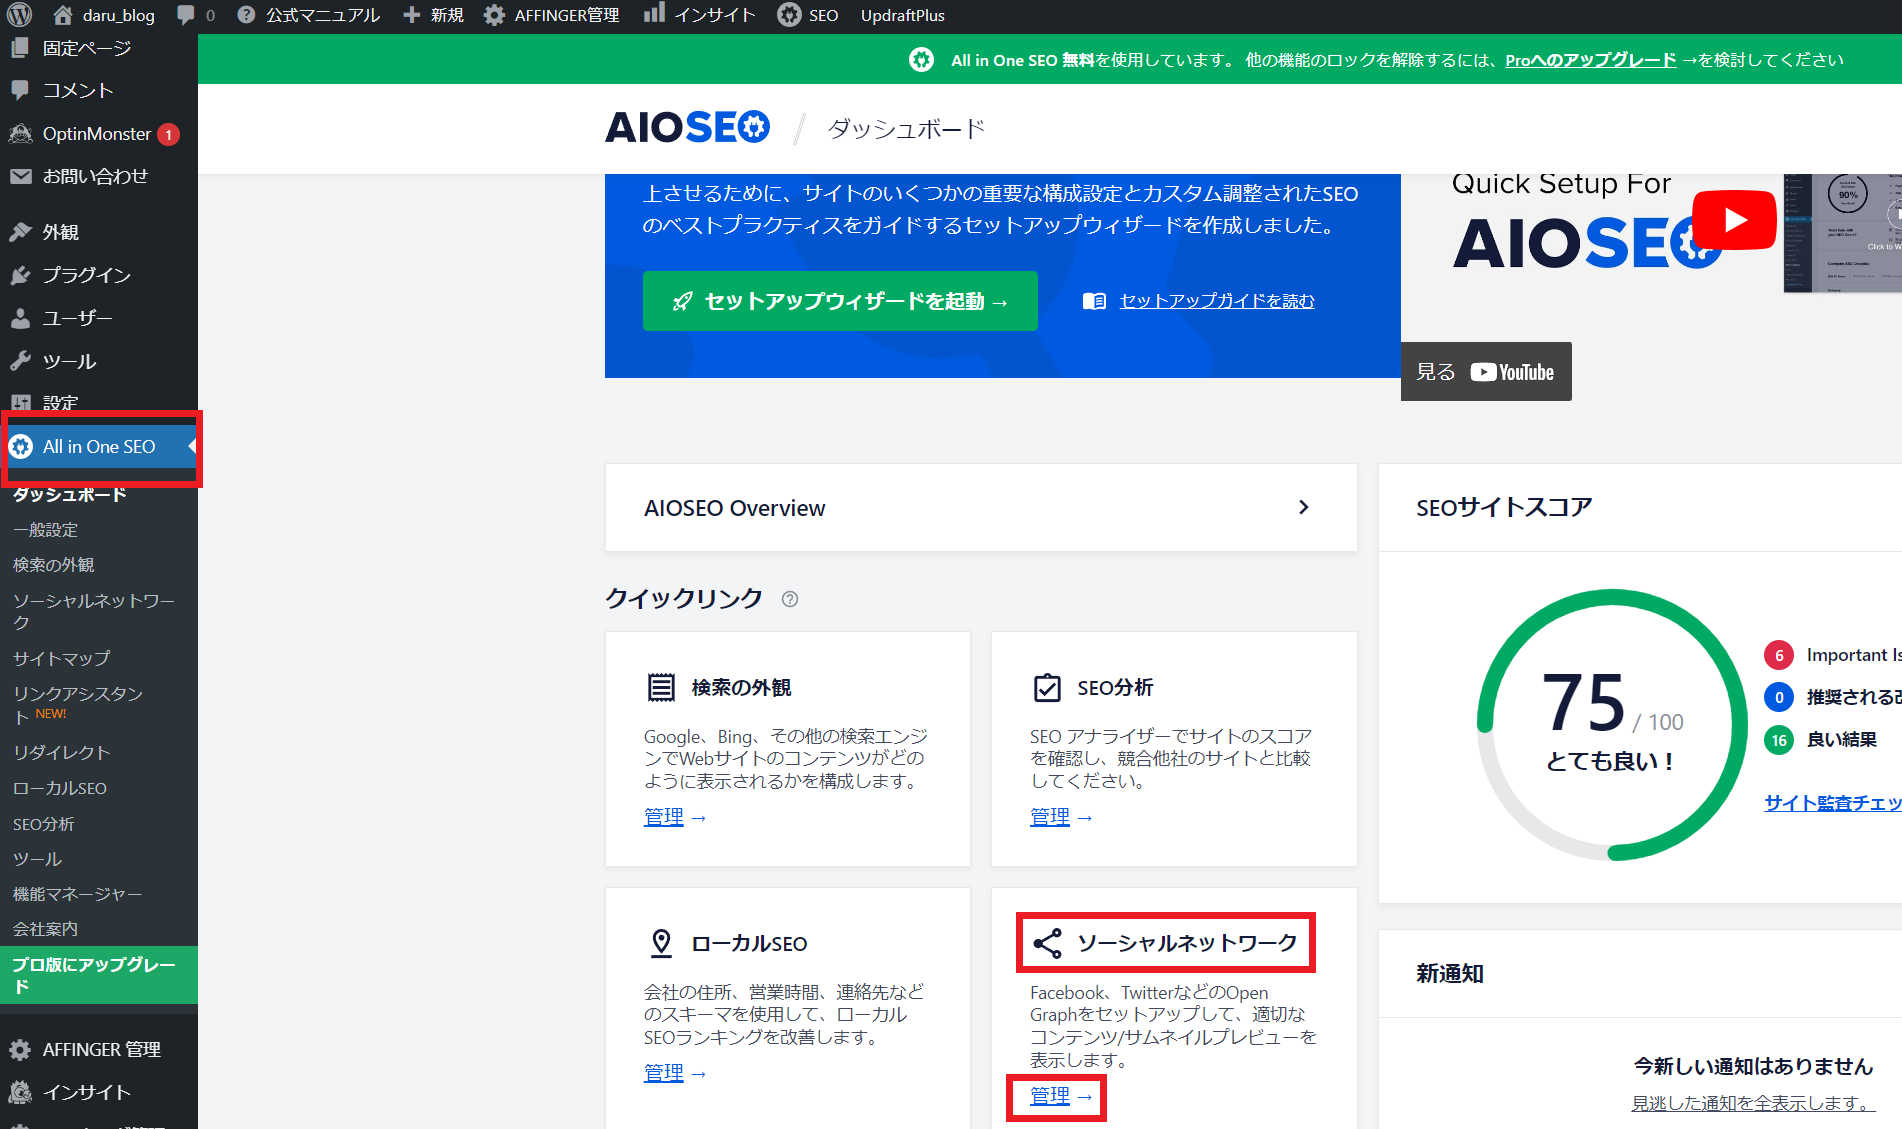Screen dimensions: 1902x1129
Task: Click the お問い合わせ envelope icon
Action: pos(20,176)
